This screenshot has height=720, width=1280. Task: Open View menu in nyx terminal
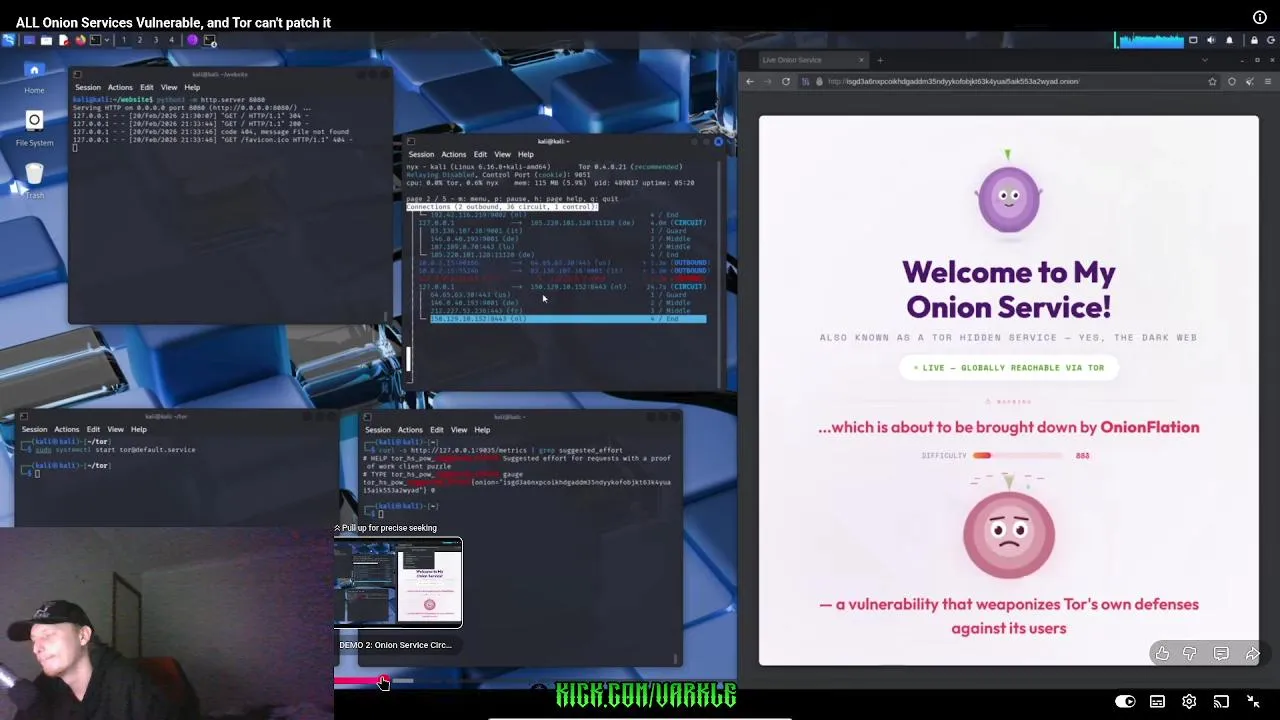tap(502, 154)
